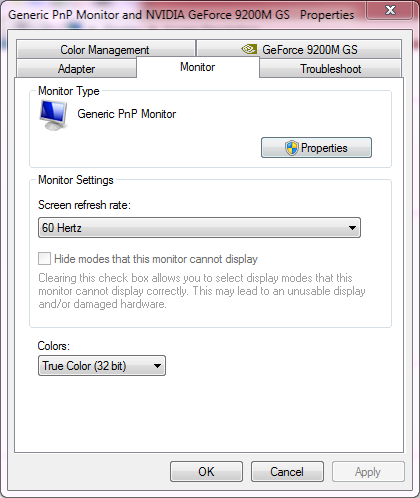The height and width of the screenshot is (498, 420).
Task: Click the Cancel button
Action: [x=287, y=472]
